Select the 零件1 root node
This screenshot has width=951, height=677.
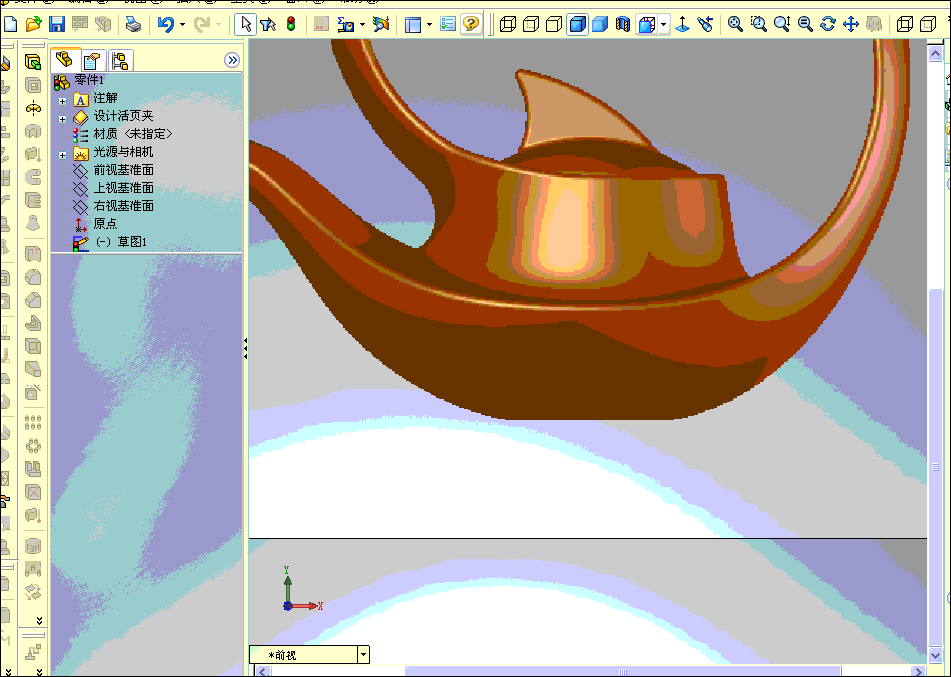click(79, 81)
